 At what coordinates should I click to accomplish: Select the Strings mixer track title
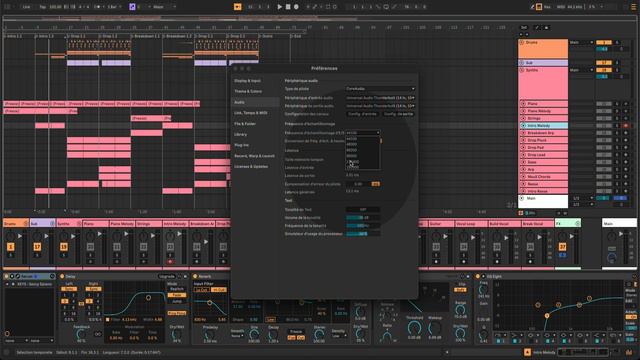click(x=148, y=224)
